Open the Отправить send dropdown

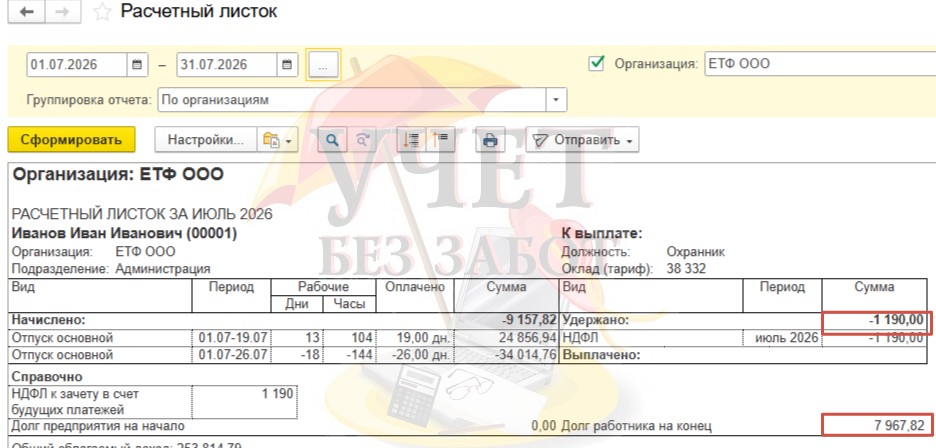coord(582,140)
